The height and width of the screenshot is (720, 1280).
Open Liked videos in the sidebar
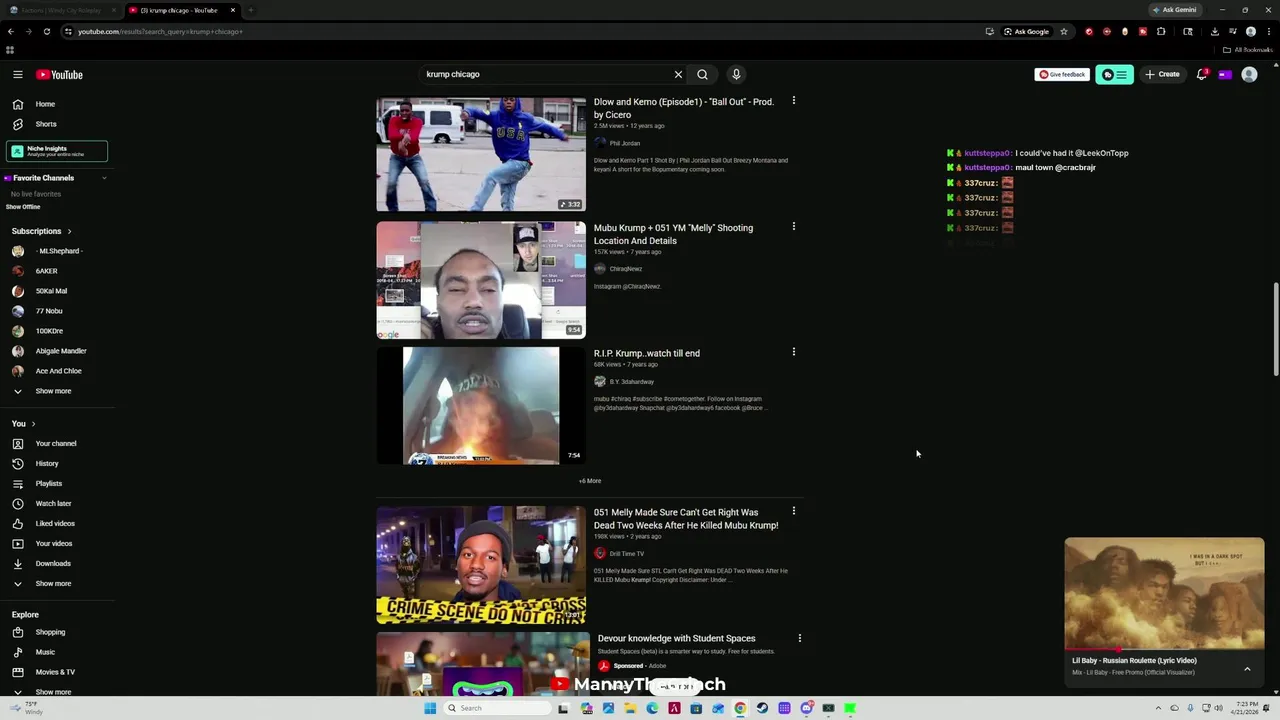point(56,524)
